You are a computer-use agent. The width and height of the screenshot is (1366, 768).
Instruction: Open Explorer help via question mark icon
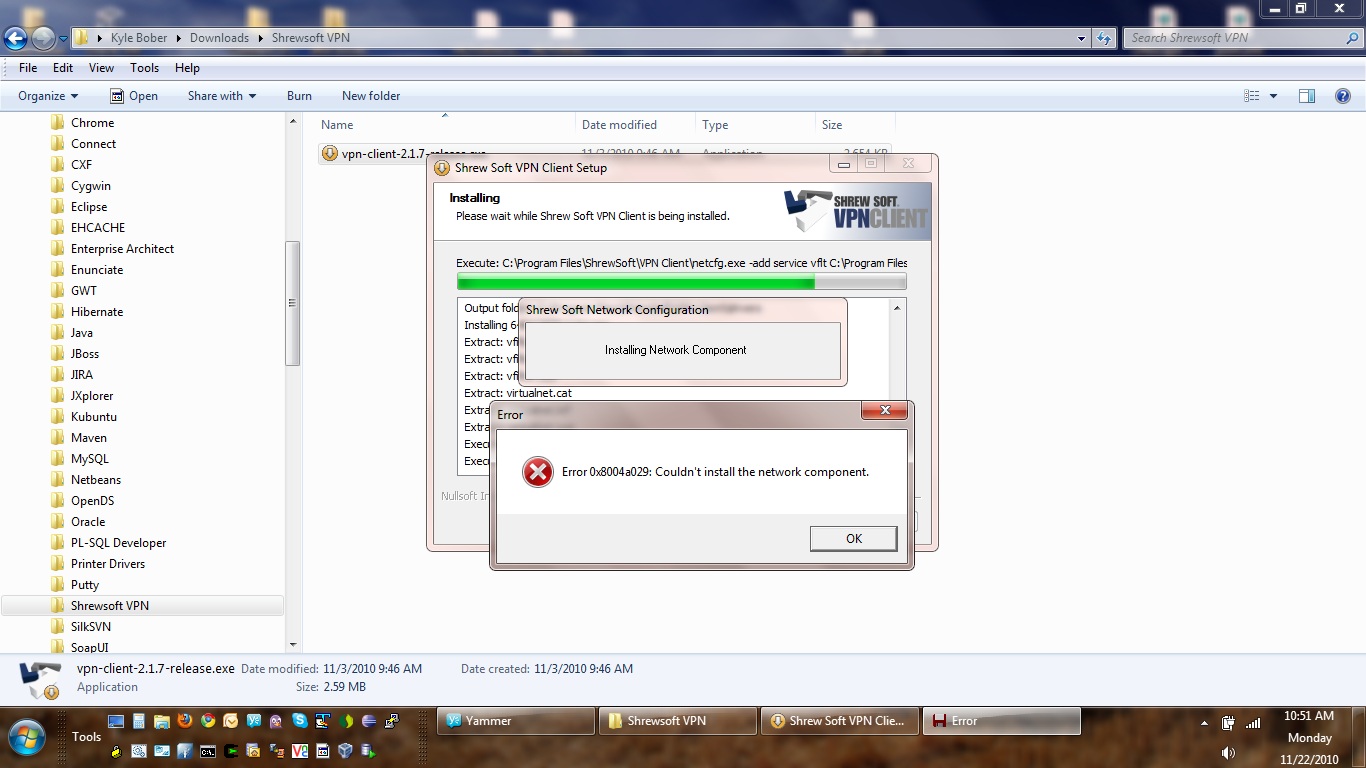(x=1342, y=96)
